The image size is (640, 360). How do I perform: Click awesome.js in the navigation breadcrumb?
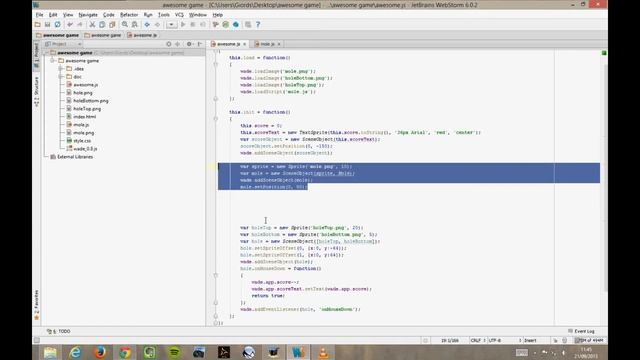point(142,35)
